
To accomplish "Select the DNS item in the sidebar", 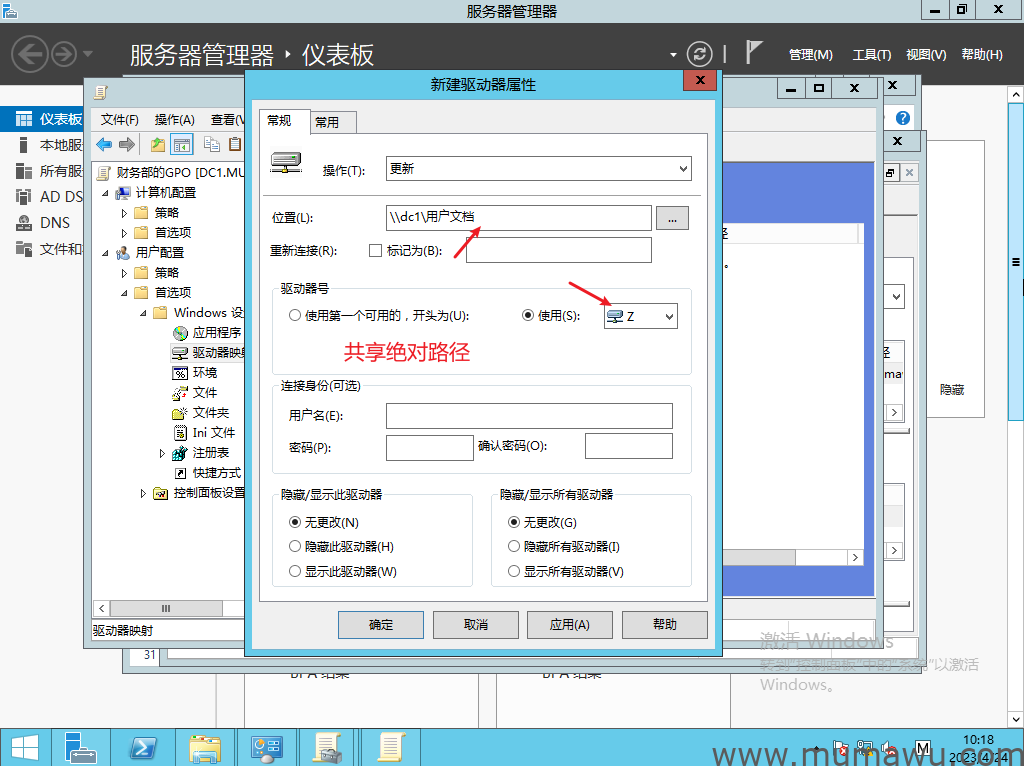I will (x=54, y=223).
